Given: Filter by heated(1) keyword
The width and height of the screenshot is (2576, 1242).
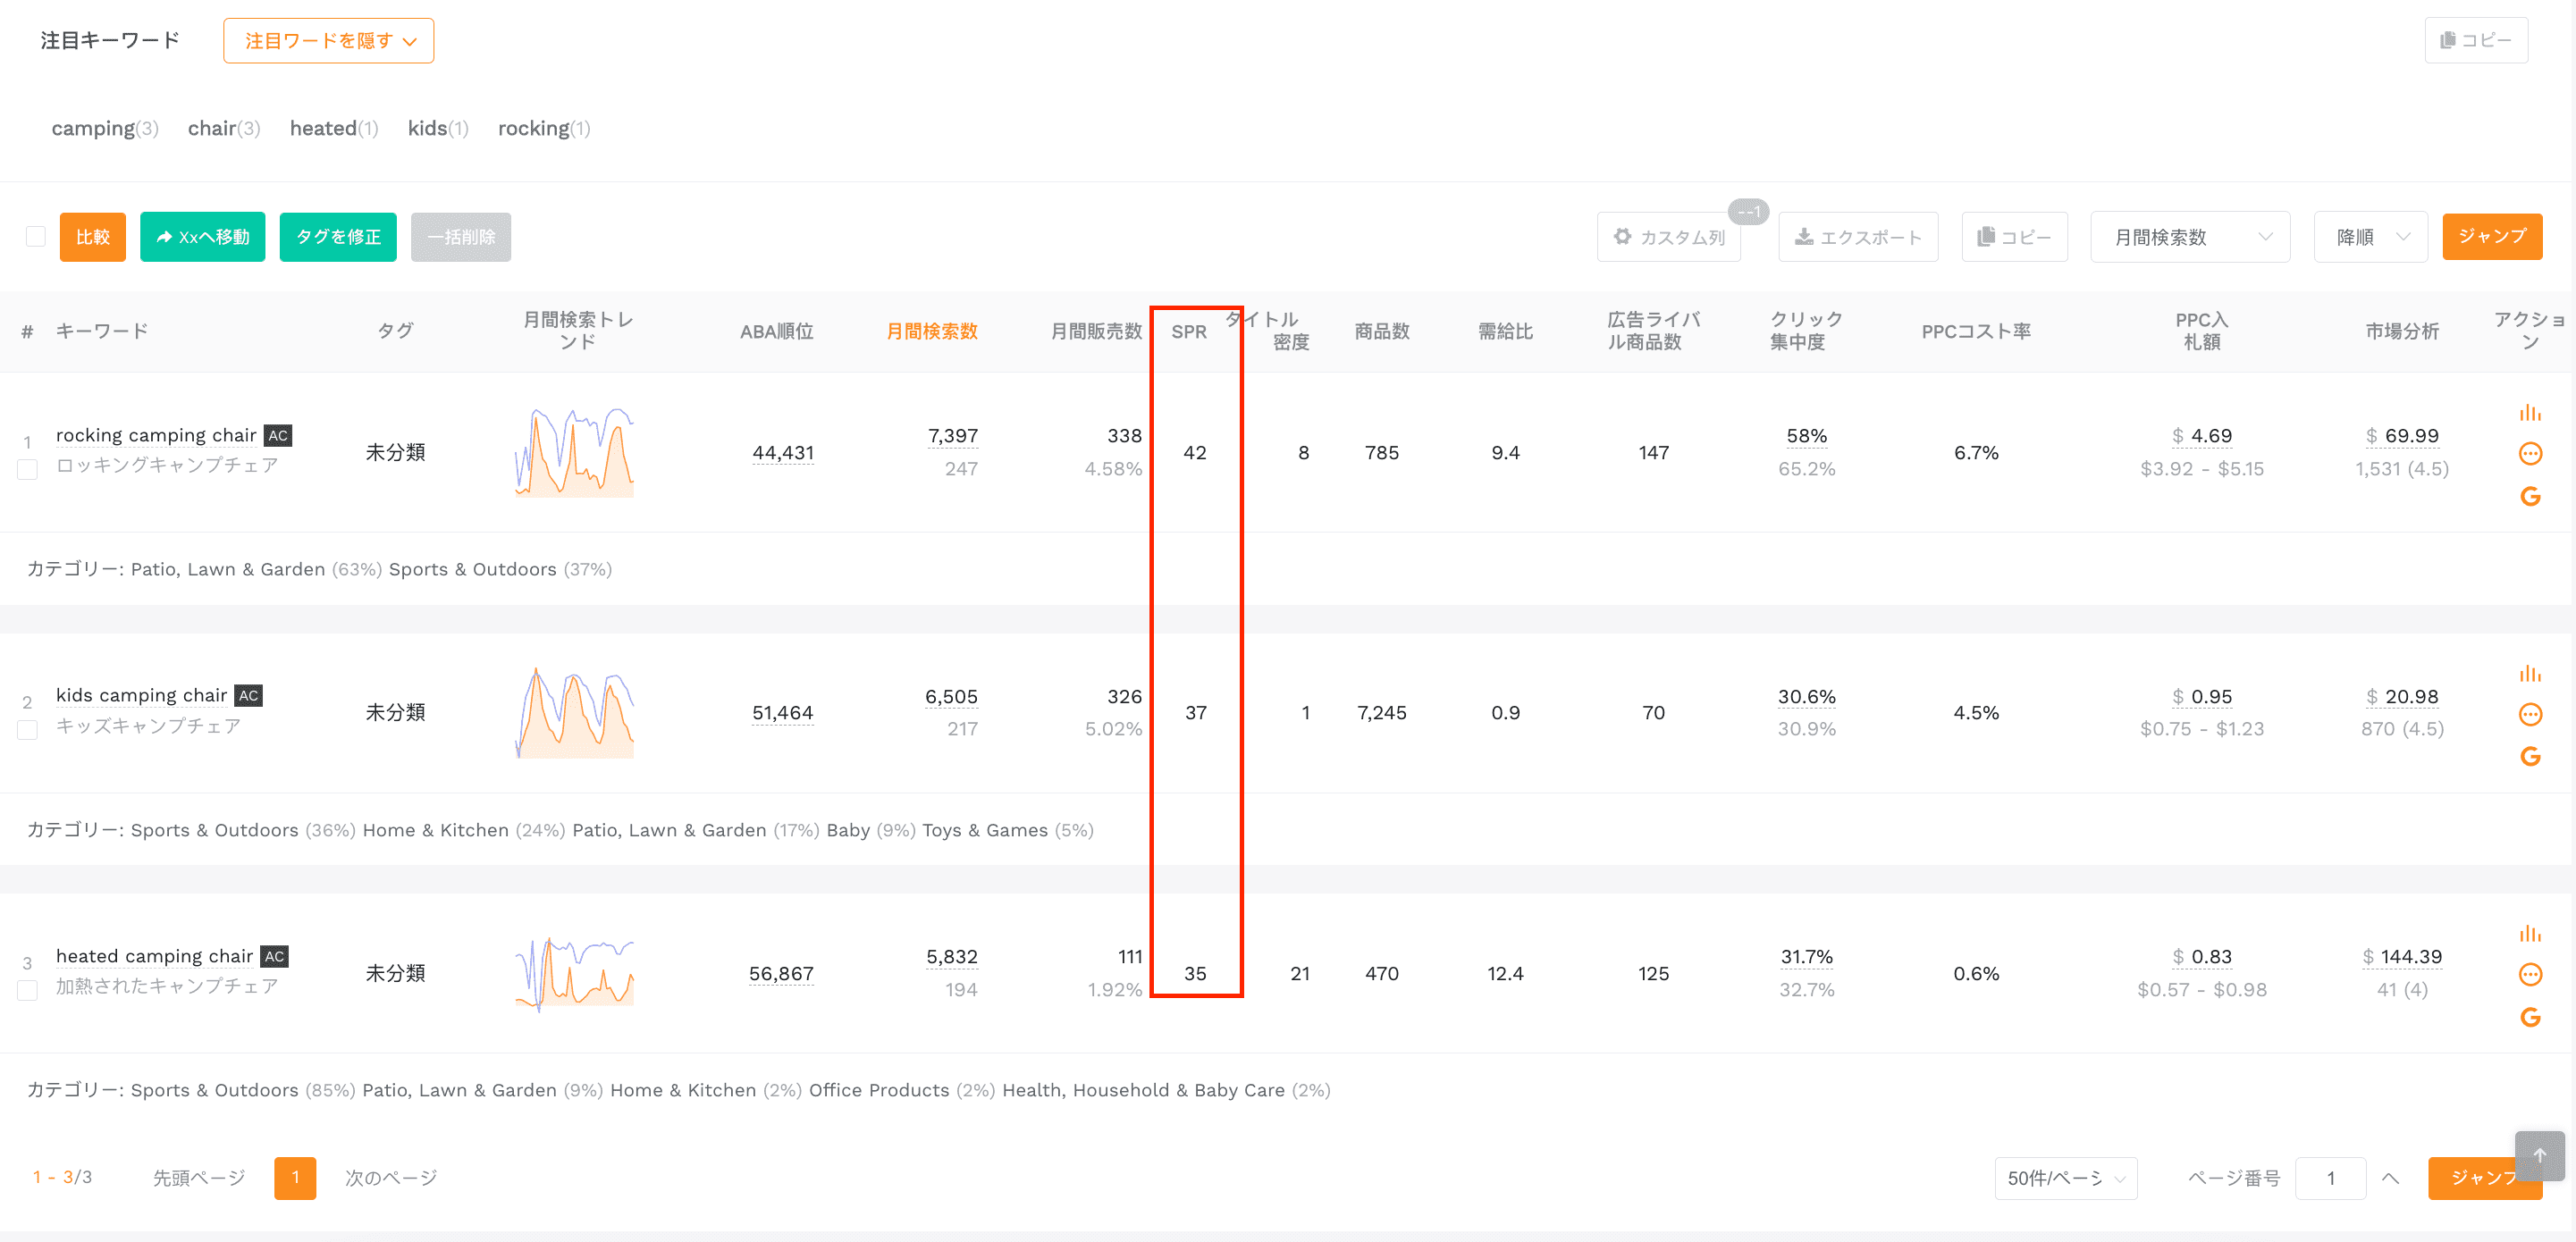Looking at the screenshot, I should pos(334,128).
